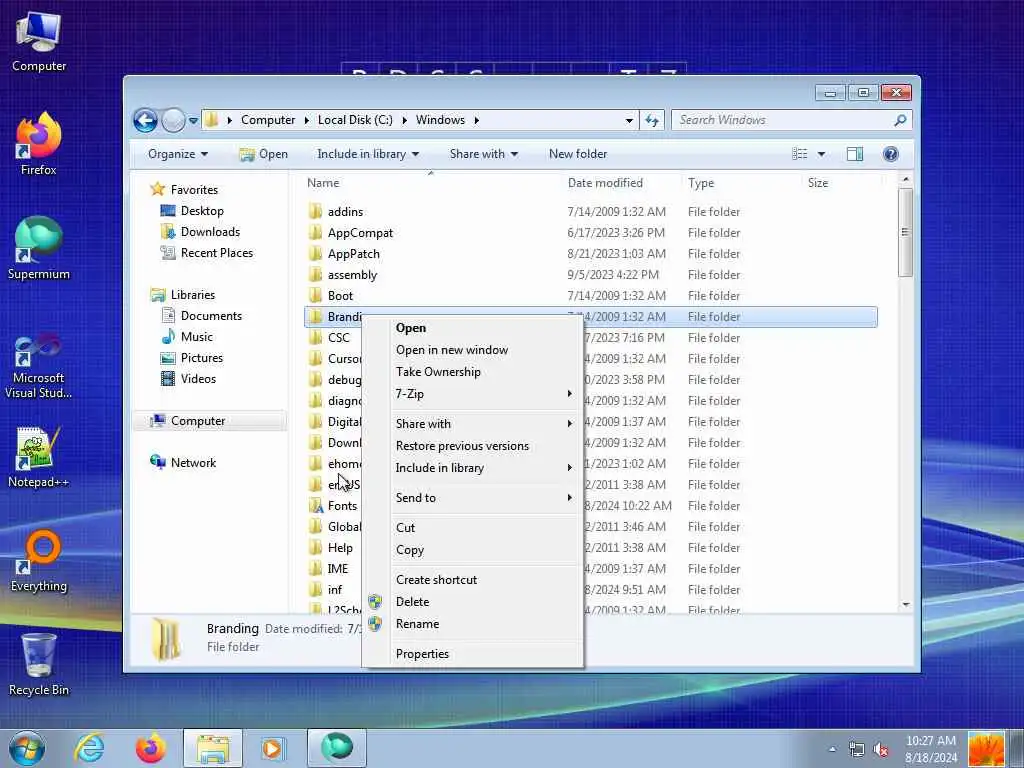Screen dimensions: 1024x768
Task: Switch to Supermium on the taskbar
Action: coord(337,748)
